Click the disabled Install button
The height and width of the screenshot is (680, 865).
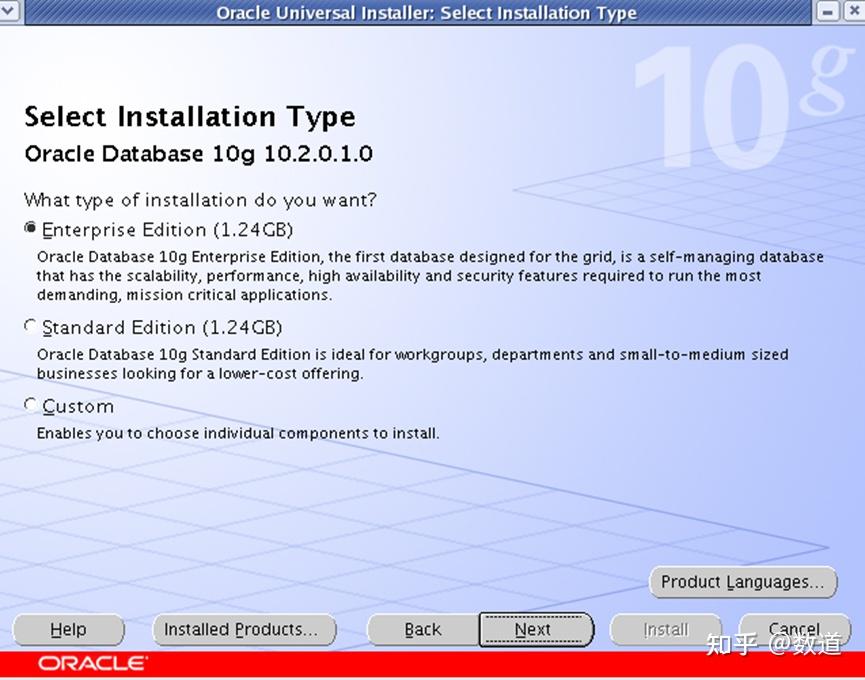point(665,629)
